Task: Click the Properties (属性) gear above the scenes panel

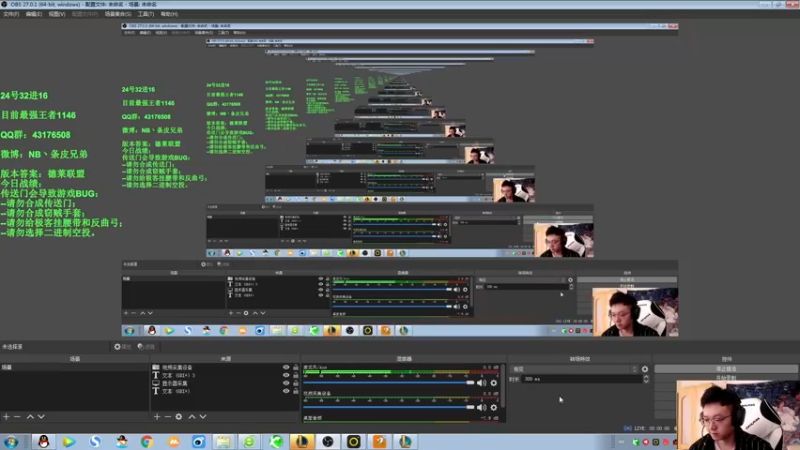Action: pos(122,346)
